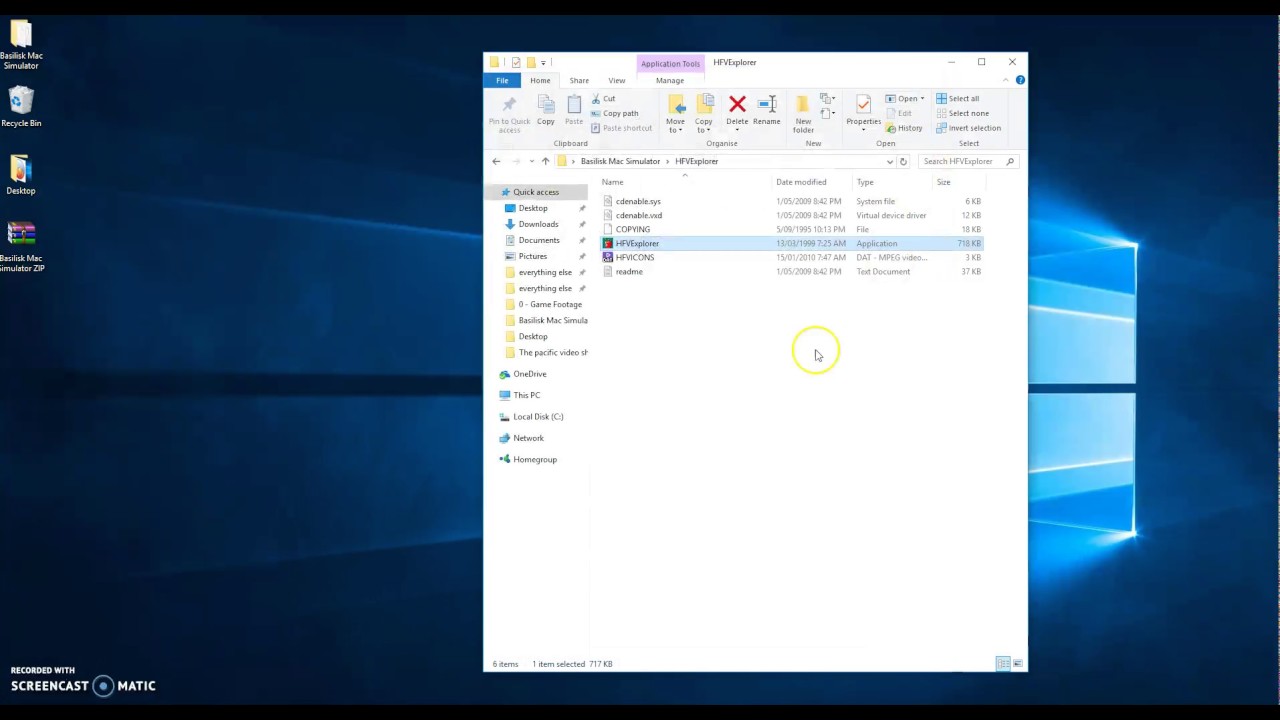Image resolution: width=1280 pixels, height=720 pixels.
Task: Create a New folder from the ribbon
Action: [x=803, y=114]
